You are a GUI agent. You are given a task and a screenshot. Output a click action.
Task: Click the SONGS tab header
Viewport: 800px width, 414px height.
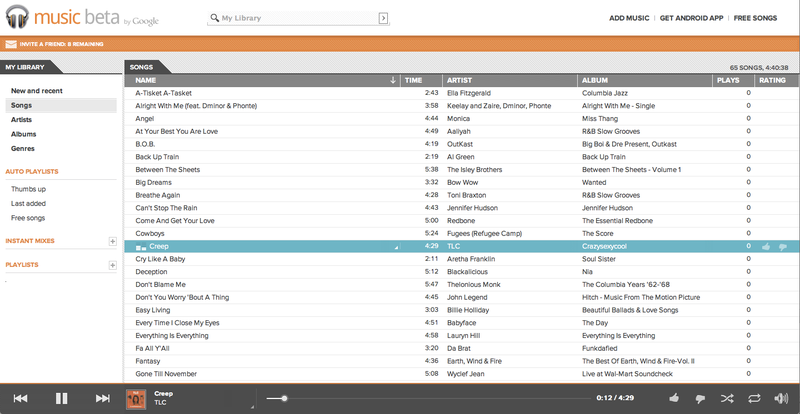coord(141,67)
